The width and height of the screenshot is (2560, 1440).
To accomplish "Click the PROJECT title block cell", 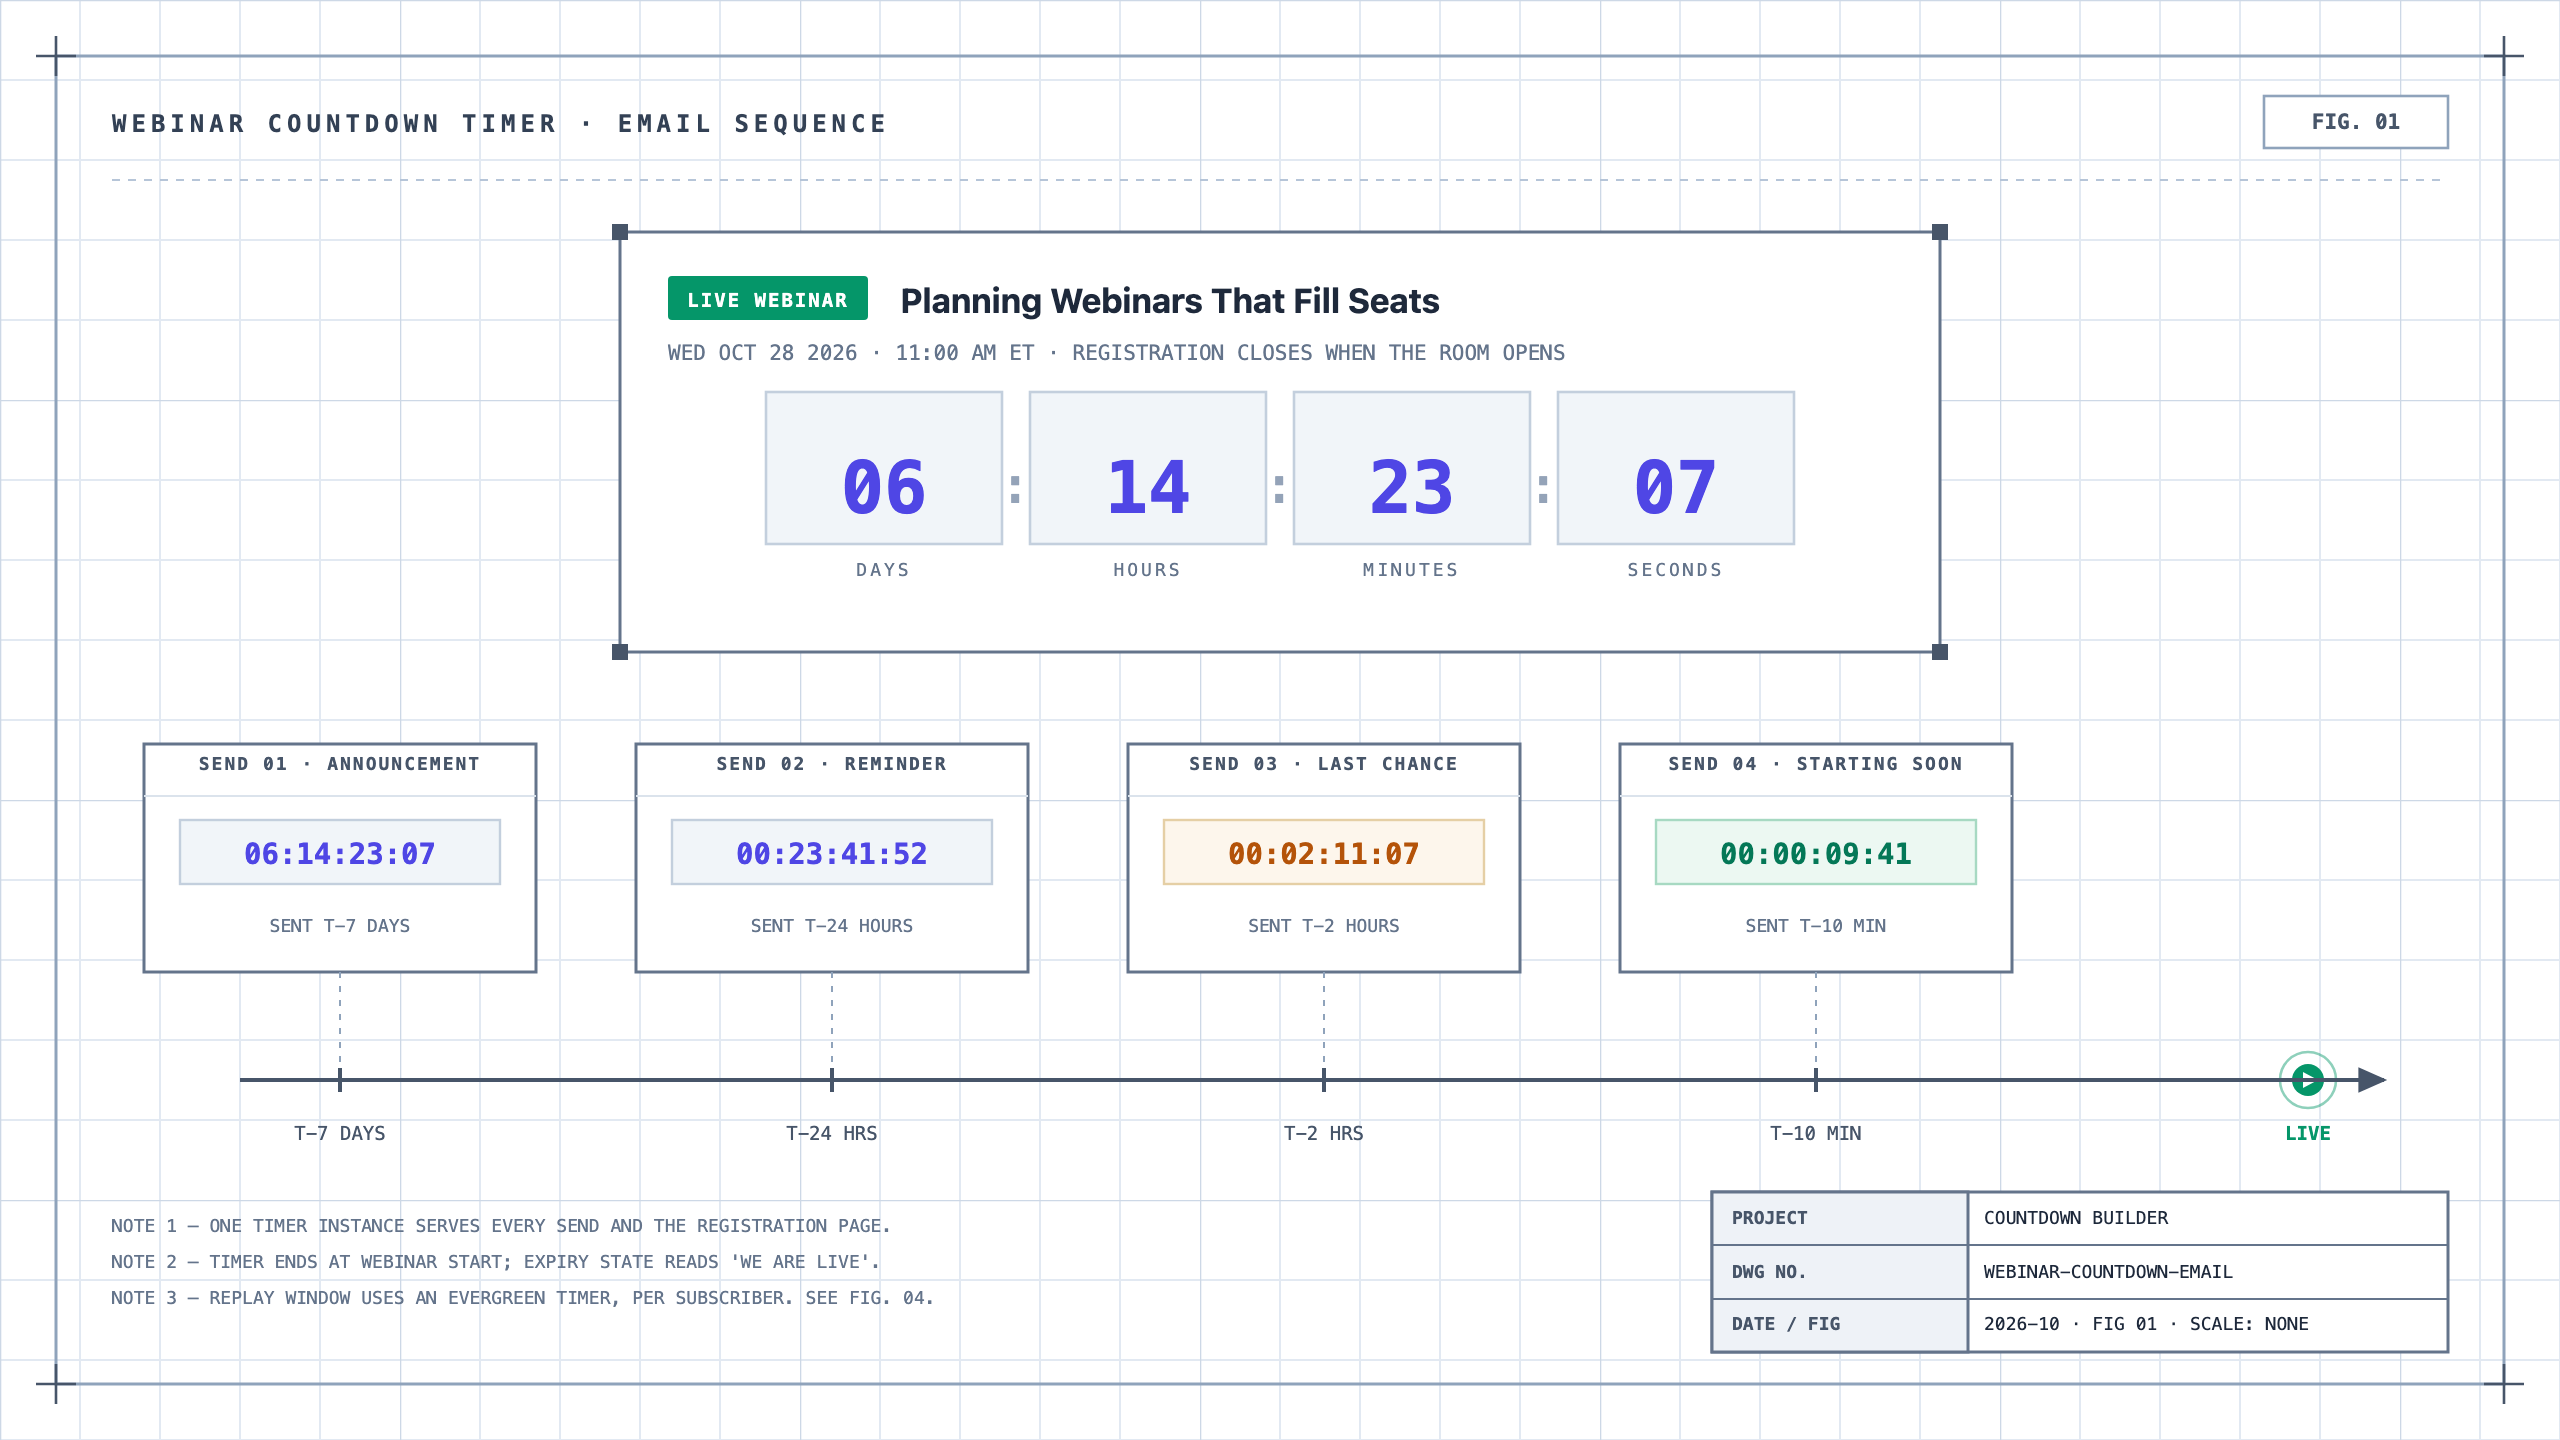I will pyautogui.click(x=1840, y=1218).
